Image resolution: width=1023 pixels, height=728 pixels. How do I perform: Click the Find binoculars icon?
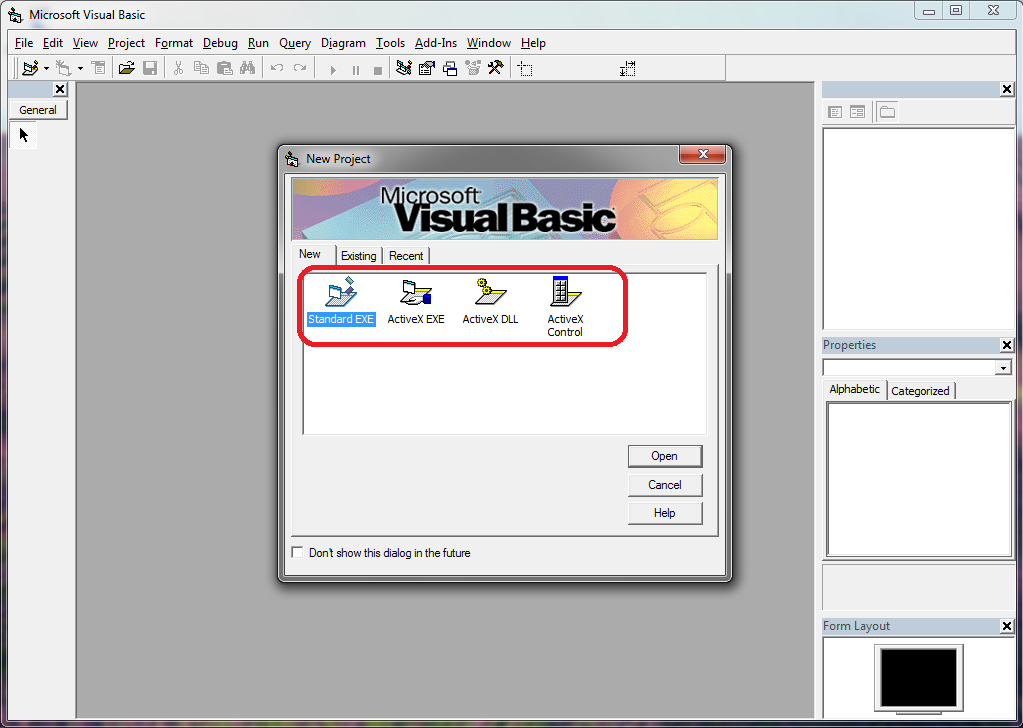click(247, 68)
